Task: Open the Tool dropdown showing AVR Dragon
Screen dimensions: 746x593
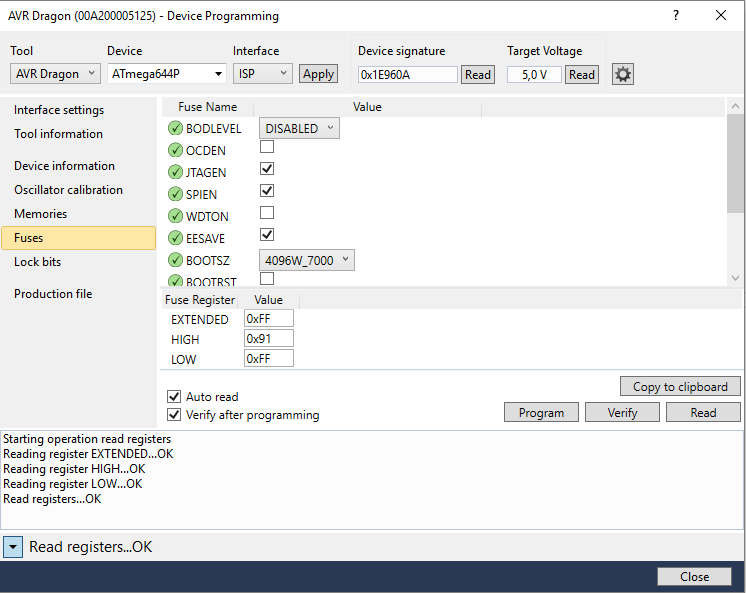Action: (55, 74)
